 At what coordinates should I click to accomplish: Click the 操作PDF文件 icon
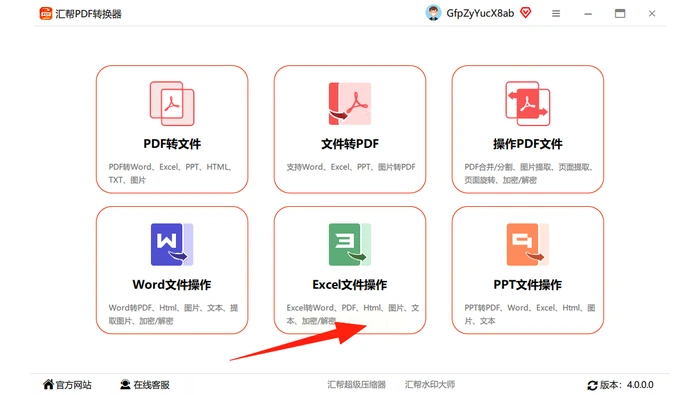(x=528, y=104)
